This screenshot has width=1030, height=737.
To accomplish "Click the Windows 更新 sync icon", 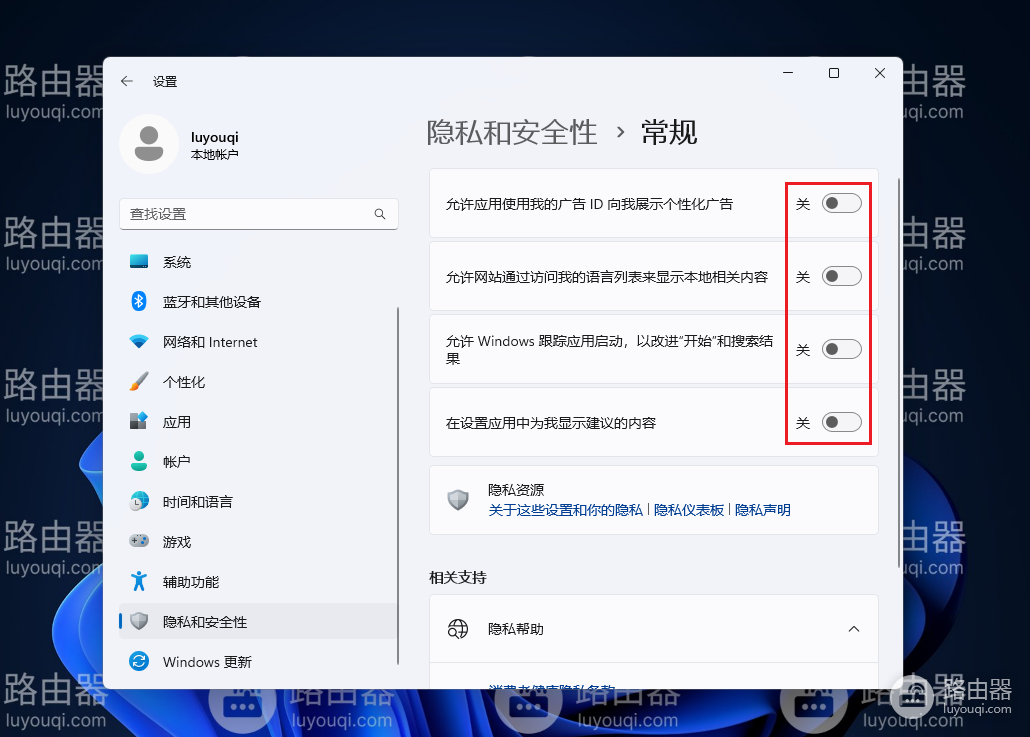I will tap(139, 661).
